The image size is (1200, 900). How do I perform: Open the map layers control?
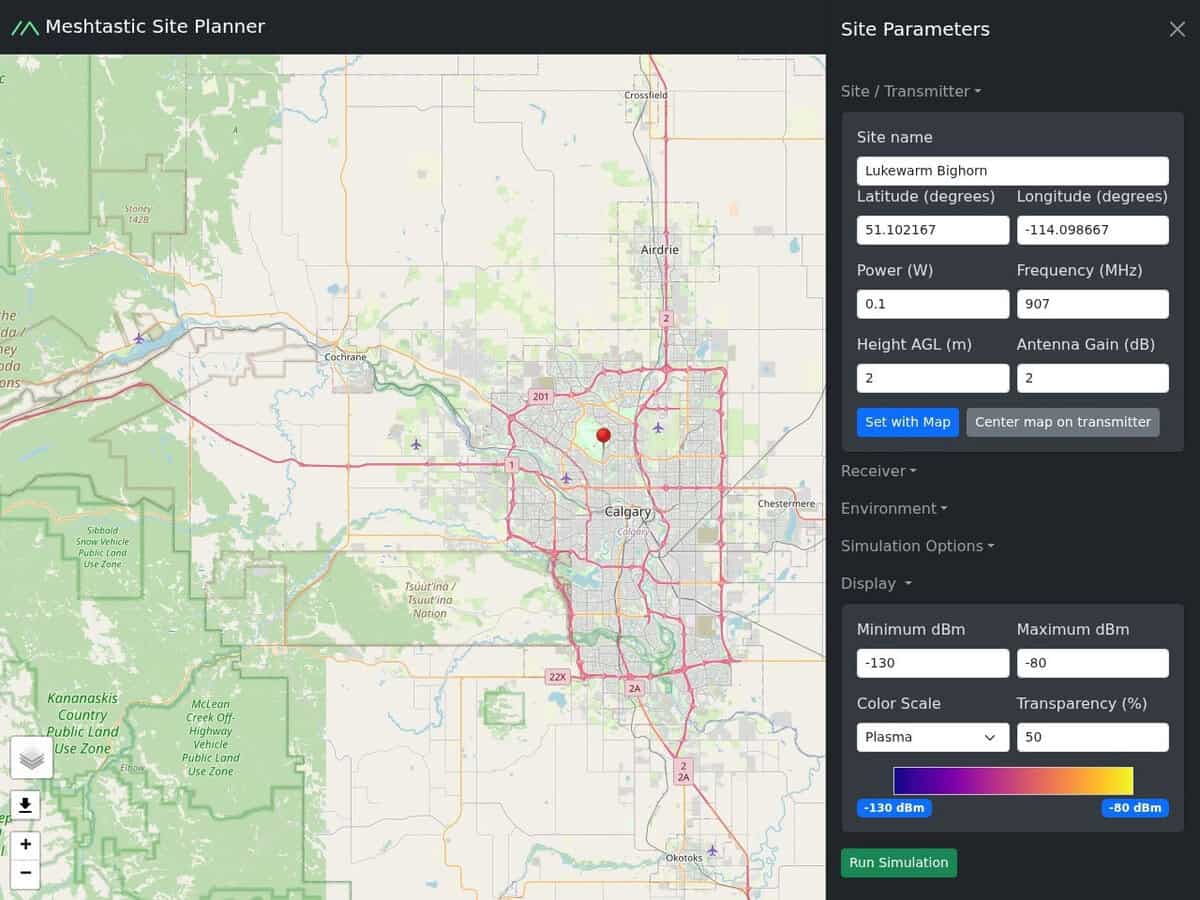coord(31,758)
